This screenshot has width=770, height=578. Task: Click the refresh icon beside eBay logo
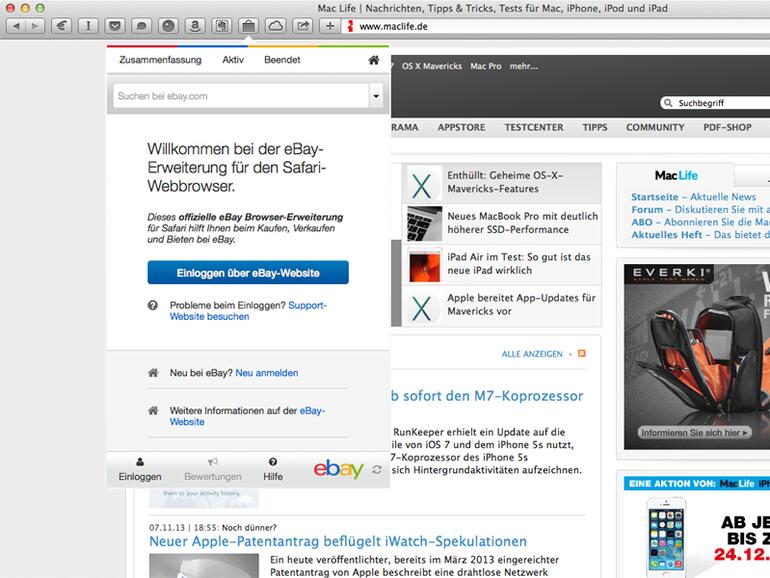point(377,469)
